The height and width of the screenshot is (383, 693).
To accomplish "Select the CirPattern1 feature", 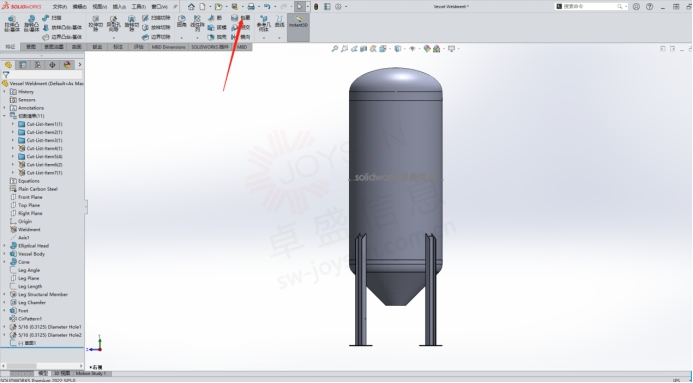I will [x=30, y=319].
